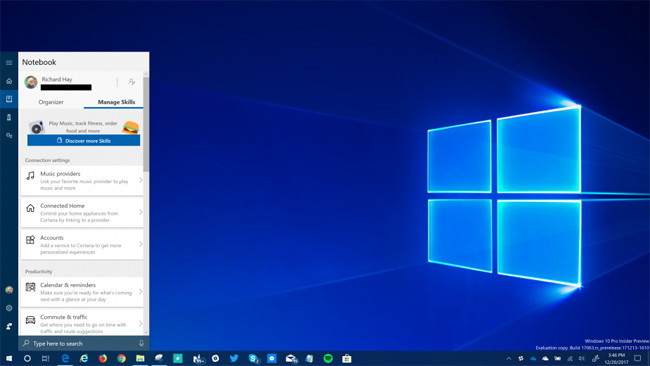Click the network tray icon

click(570, 359)
